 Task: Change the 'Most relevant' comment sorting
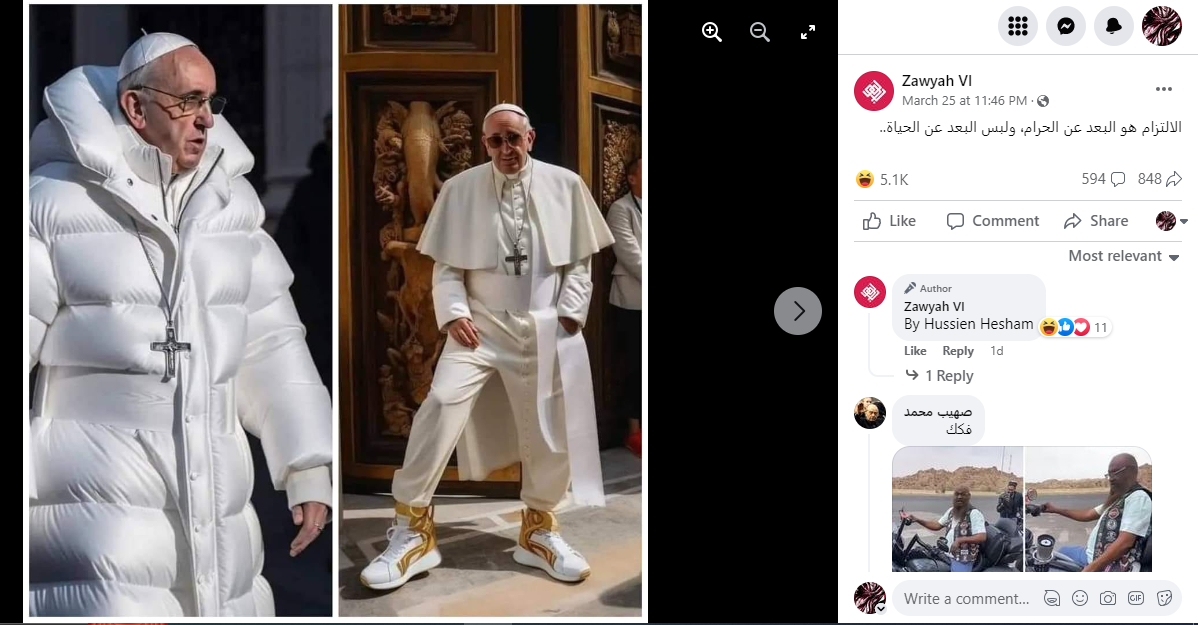click(1115, 256)
